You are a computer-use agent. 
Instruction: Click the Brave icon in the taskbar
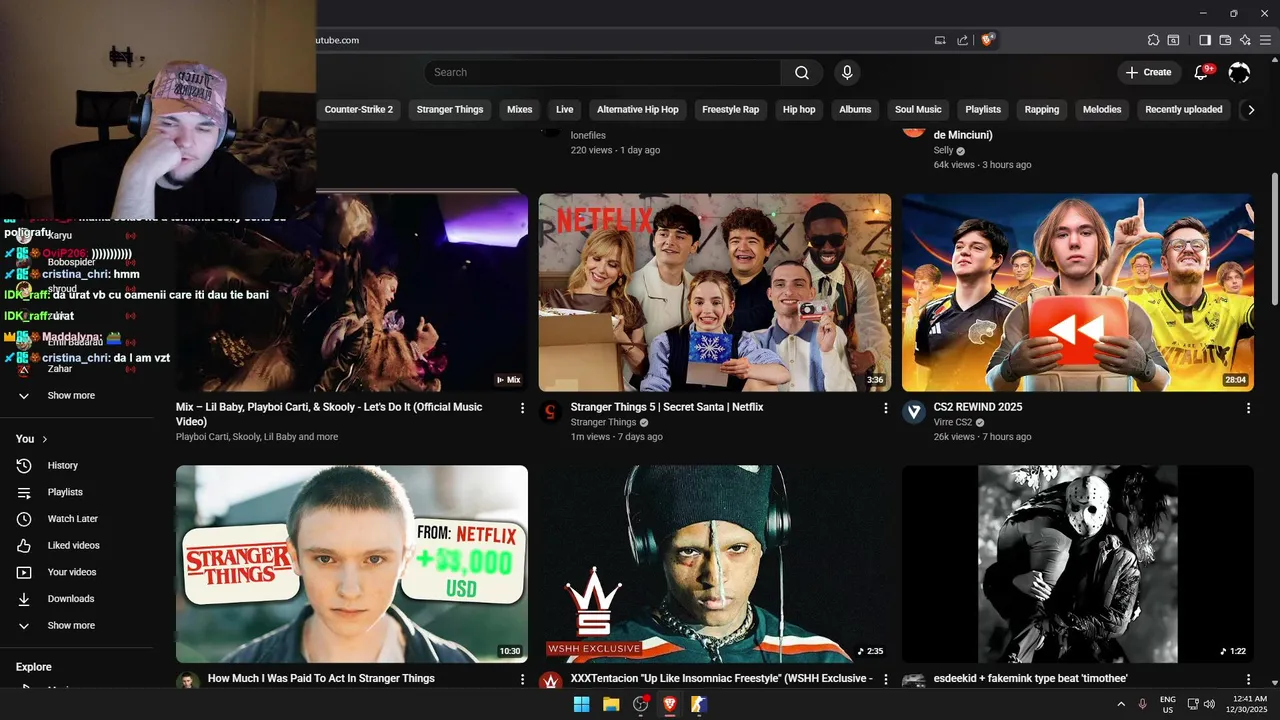(670, 704)
